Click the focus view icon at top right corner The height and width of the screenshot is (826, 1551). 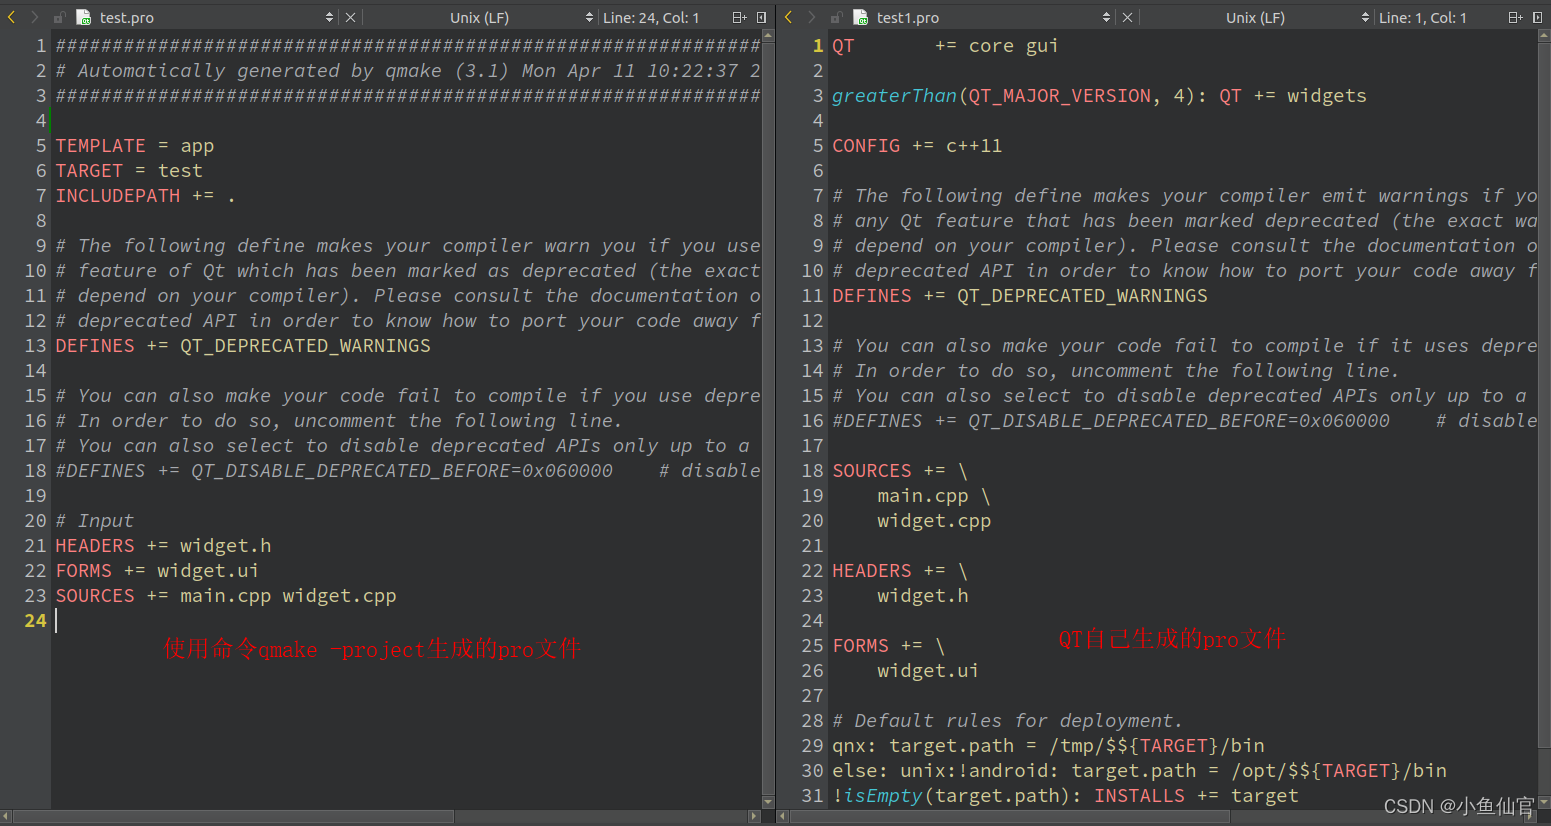click(1538, 17)
